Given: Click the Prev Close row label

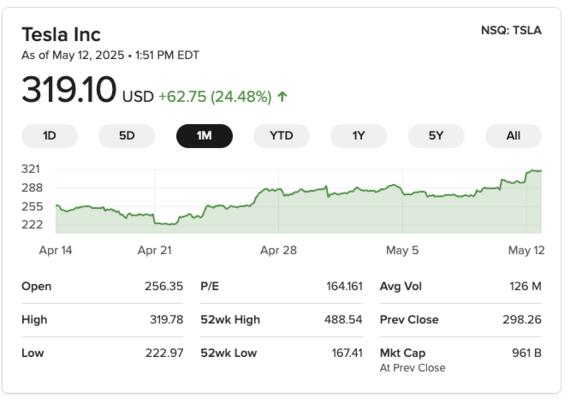Looking at the screenshot, I should click(409, 320).
